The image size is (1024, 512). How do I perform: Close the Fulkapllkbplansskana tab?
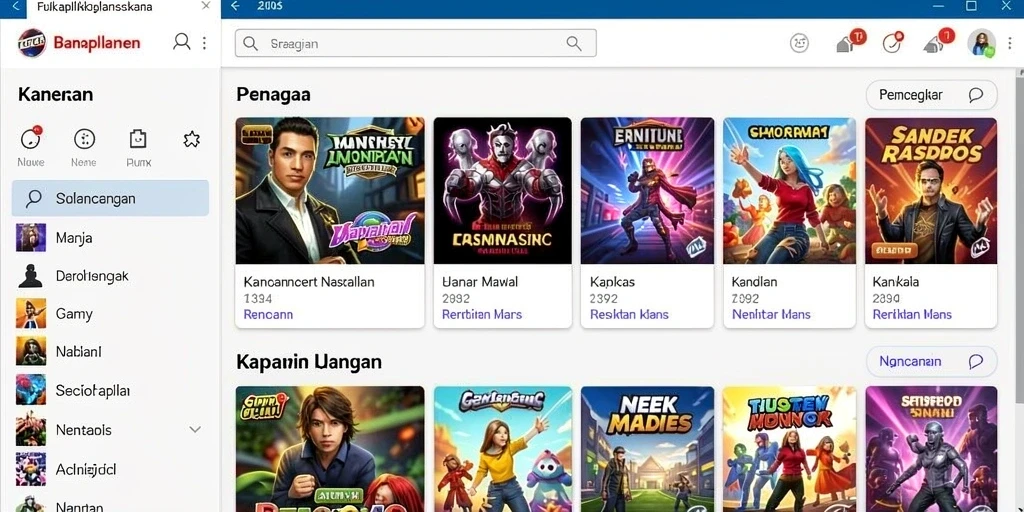click(206, 6)
